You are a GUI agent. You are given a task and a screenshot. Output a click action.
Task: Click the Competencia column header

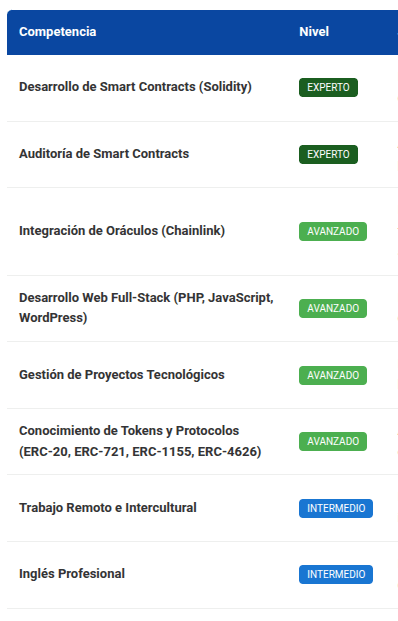point(57,32)
